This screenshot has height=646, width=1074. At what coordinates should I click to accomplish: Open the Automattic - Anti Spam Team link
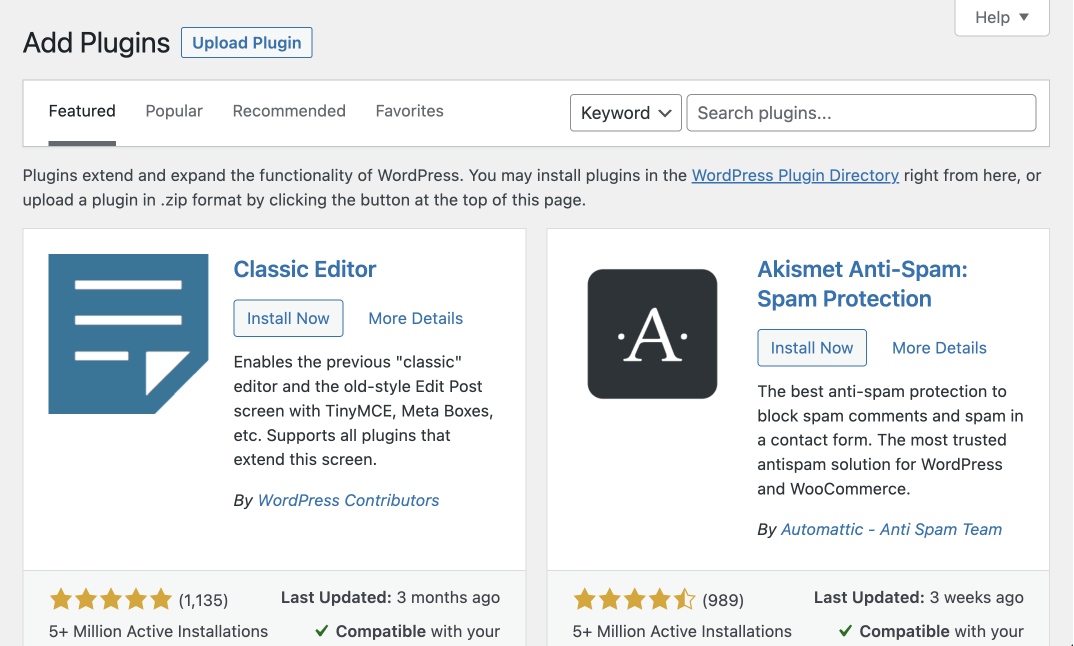pos(891,530)
